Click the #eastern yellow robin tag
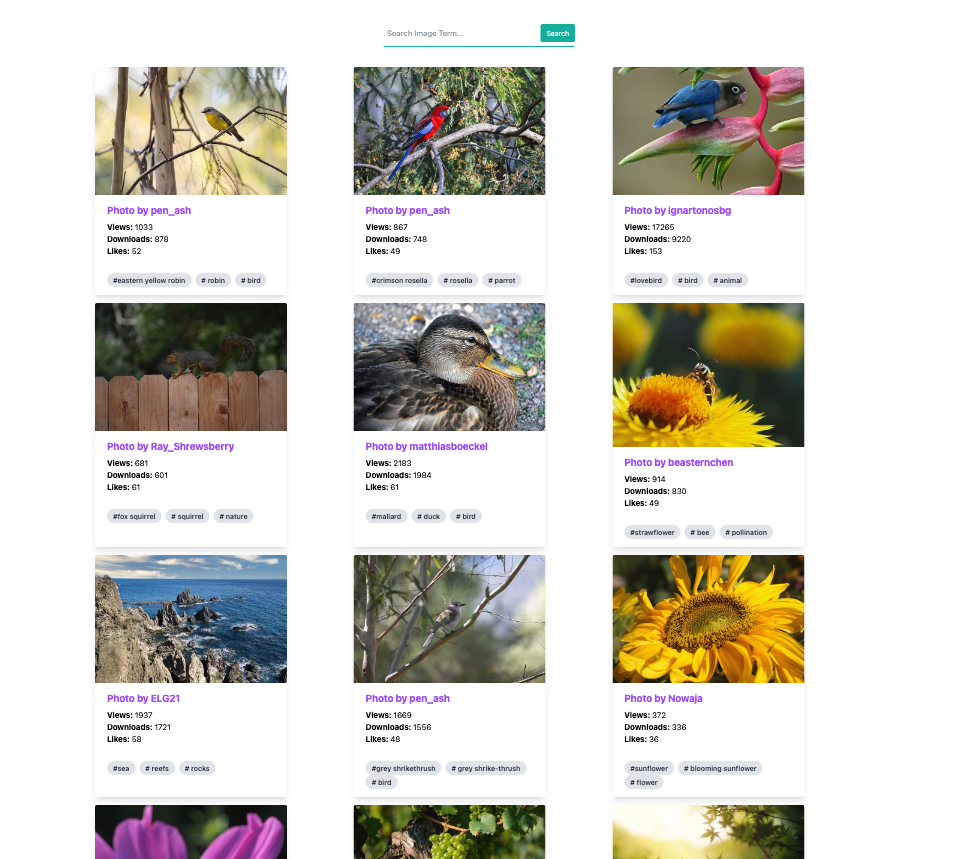Image resolution: width=957 pixels, height=859 pixels. coord(149,281)
